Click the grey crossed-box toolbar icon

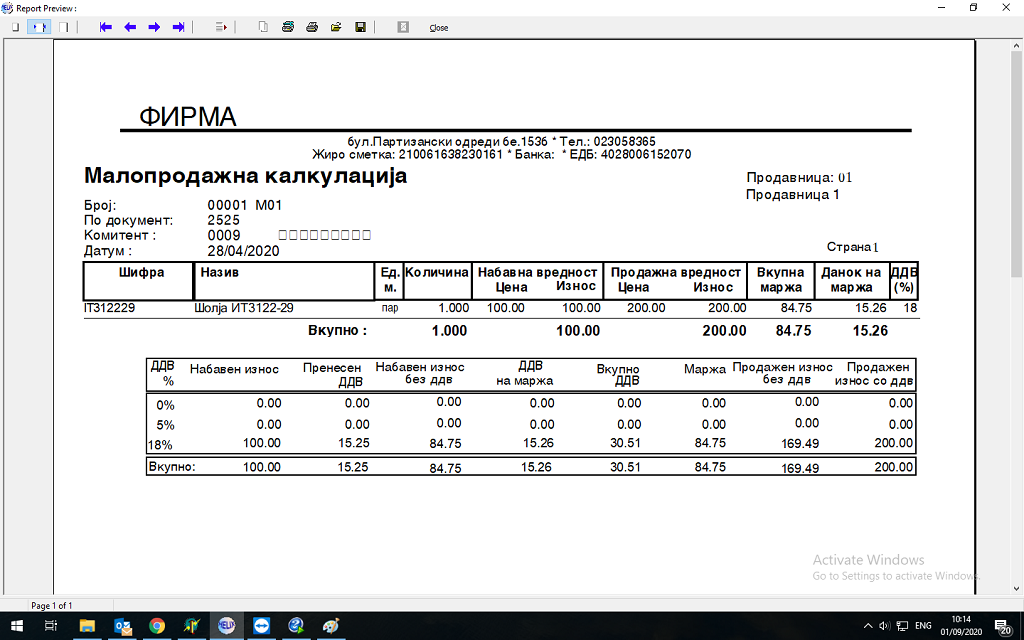[x=403, y=27]
